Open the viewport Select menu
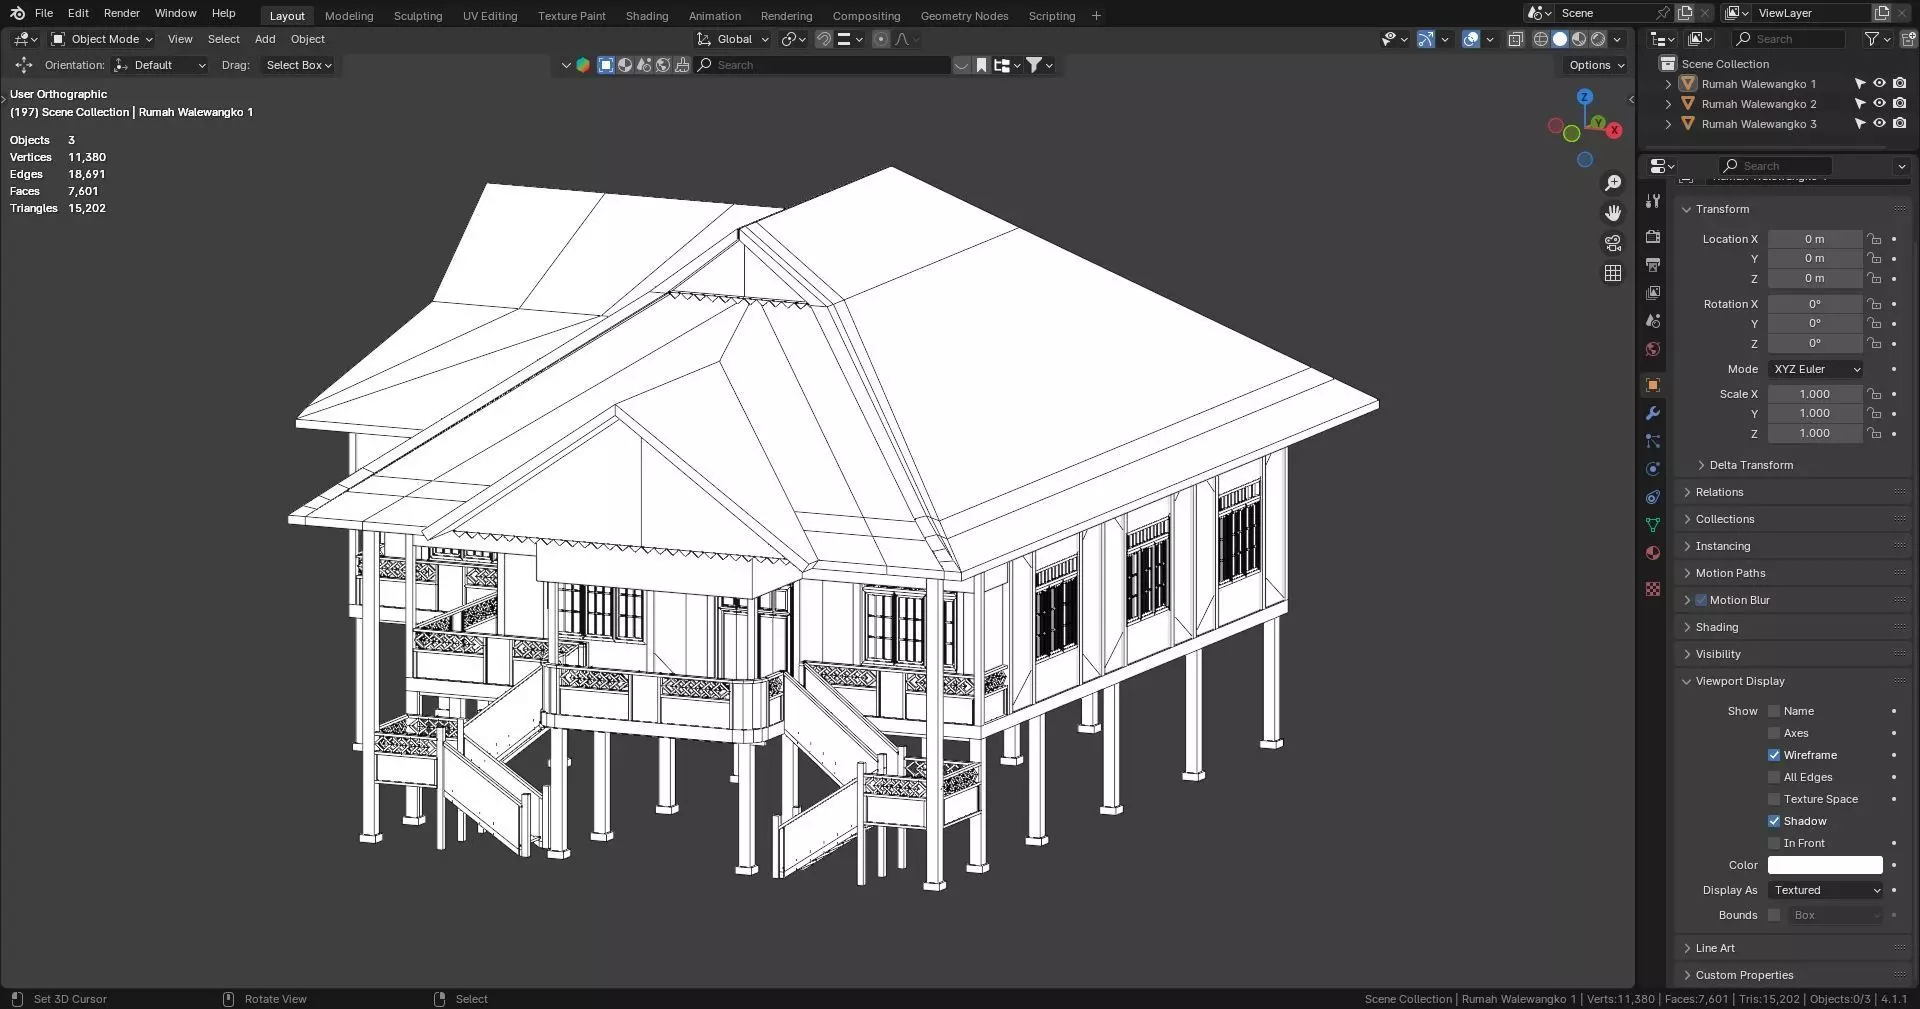Image resolution: width=1920 pixels, height=1009 pixels. pos(223,39)
